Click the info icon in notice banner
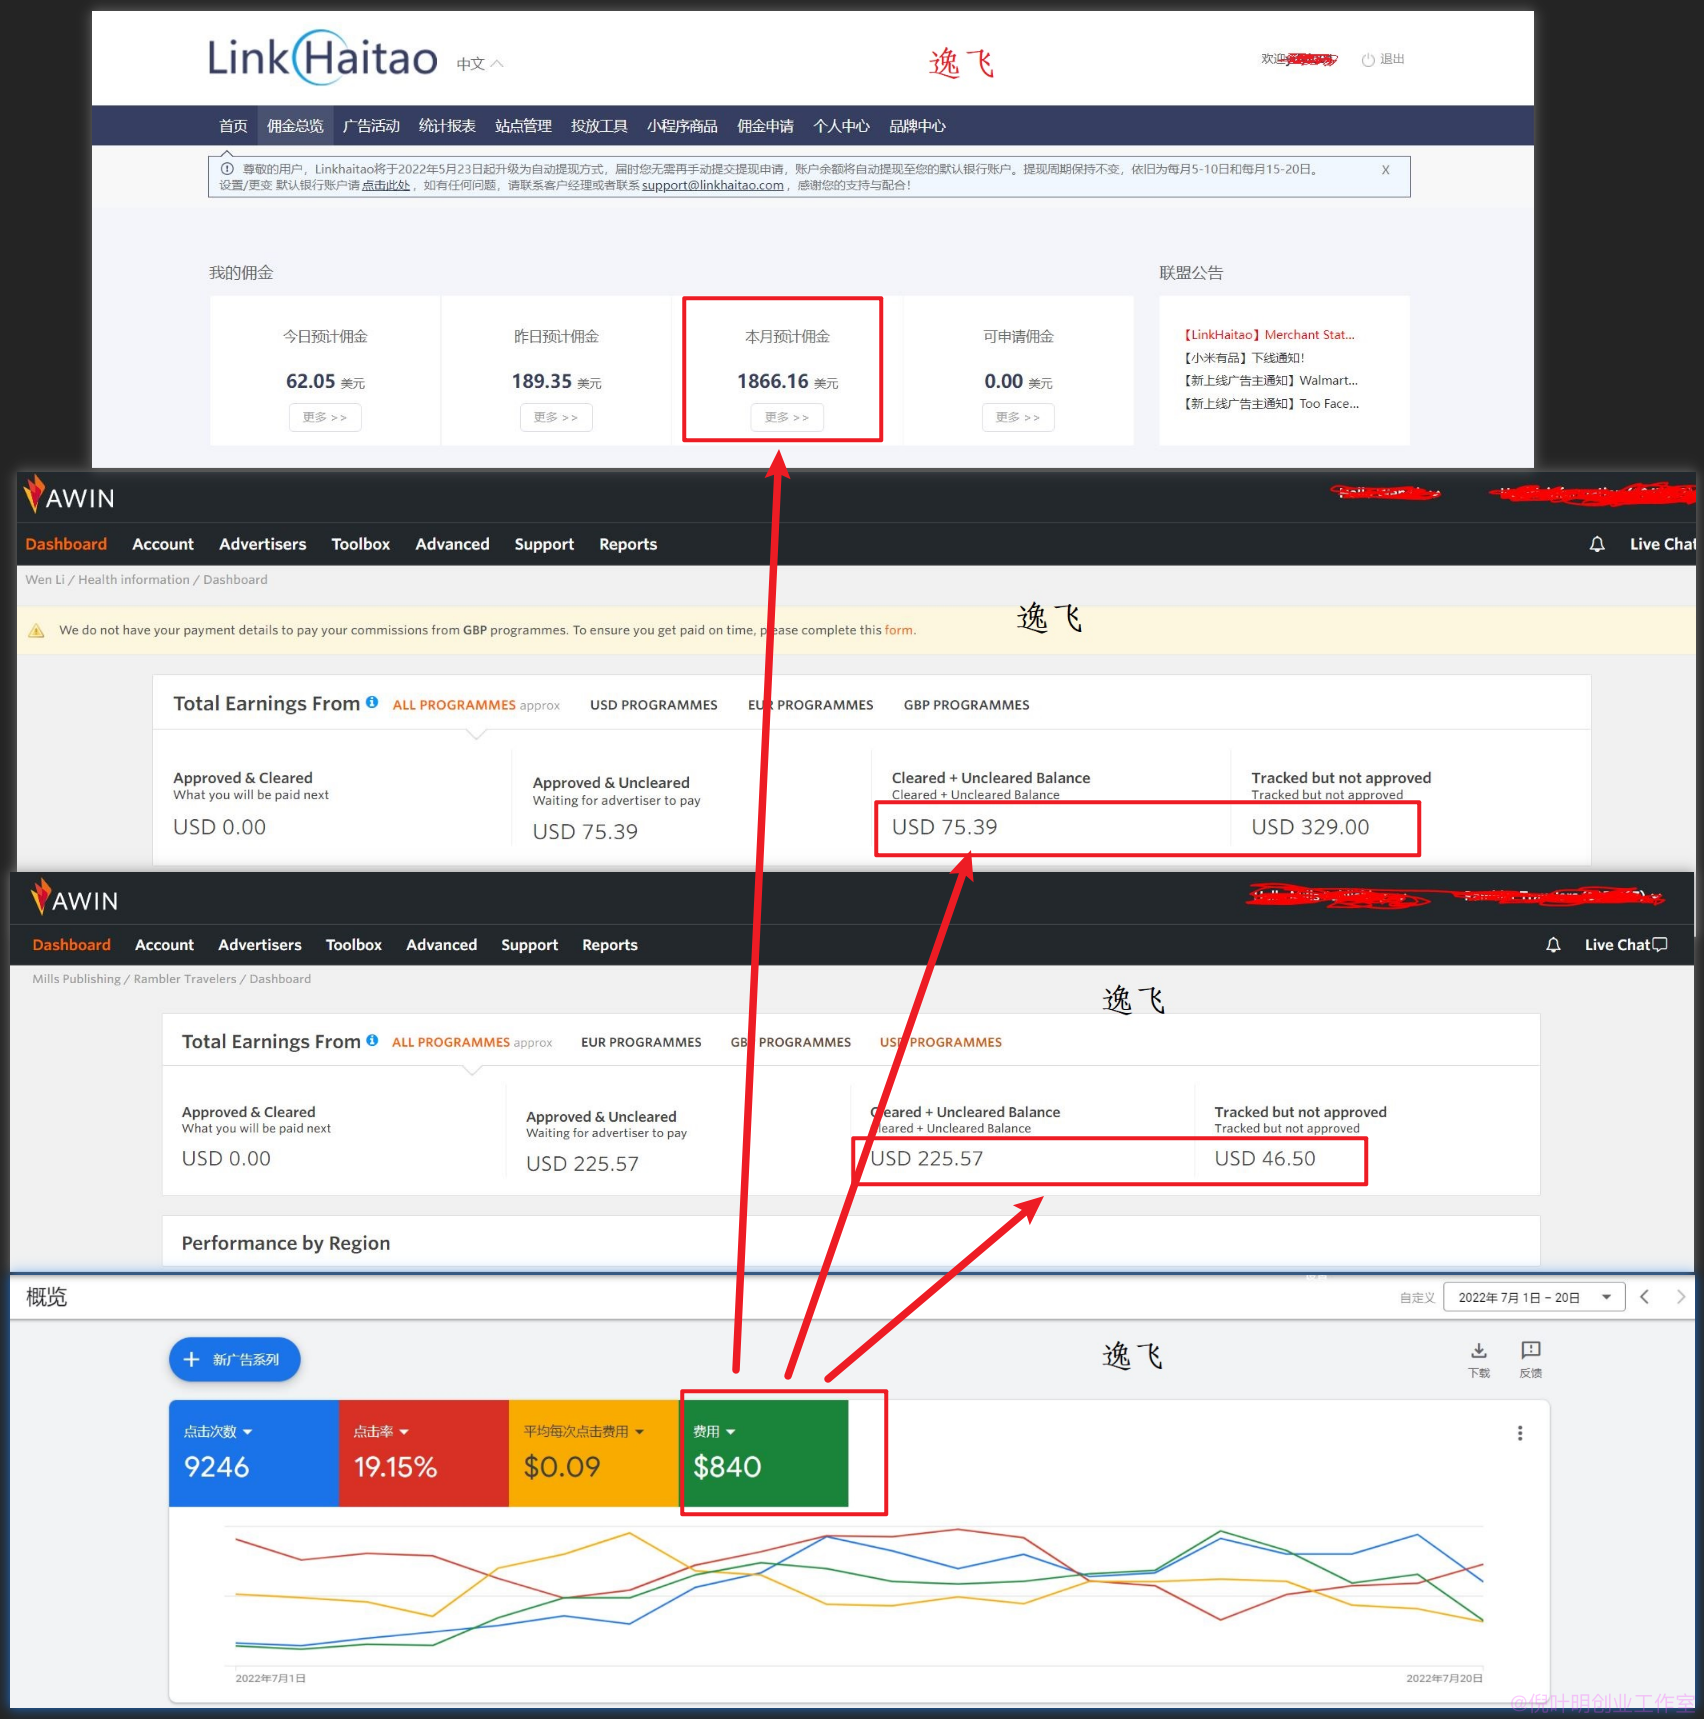1704x1719 pixels. 227,169
